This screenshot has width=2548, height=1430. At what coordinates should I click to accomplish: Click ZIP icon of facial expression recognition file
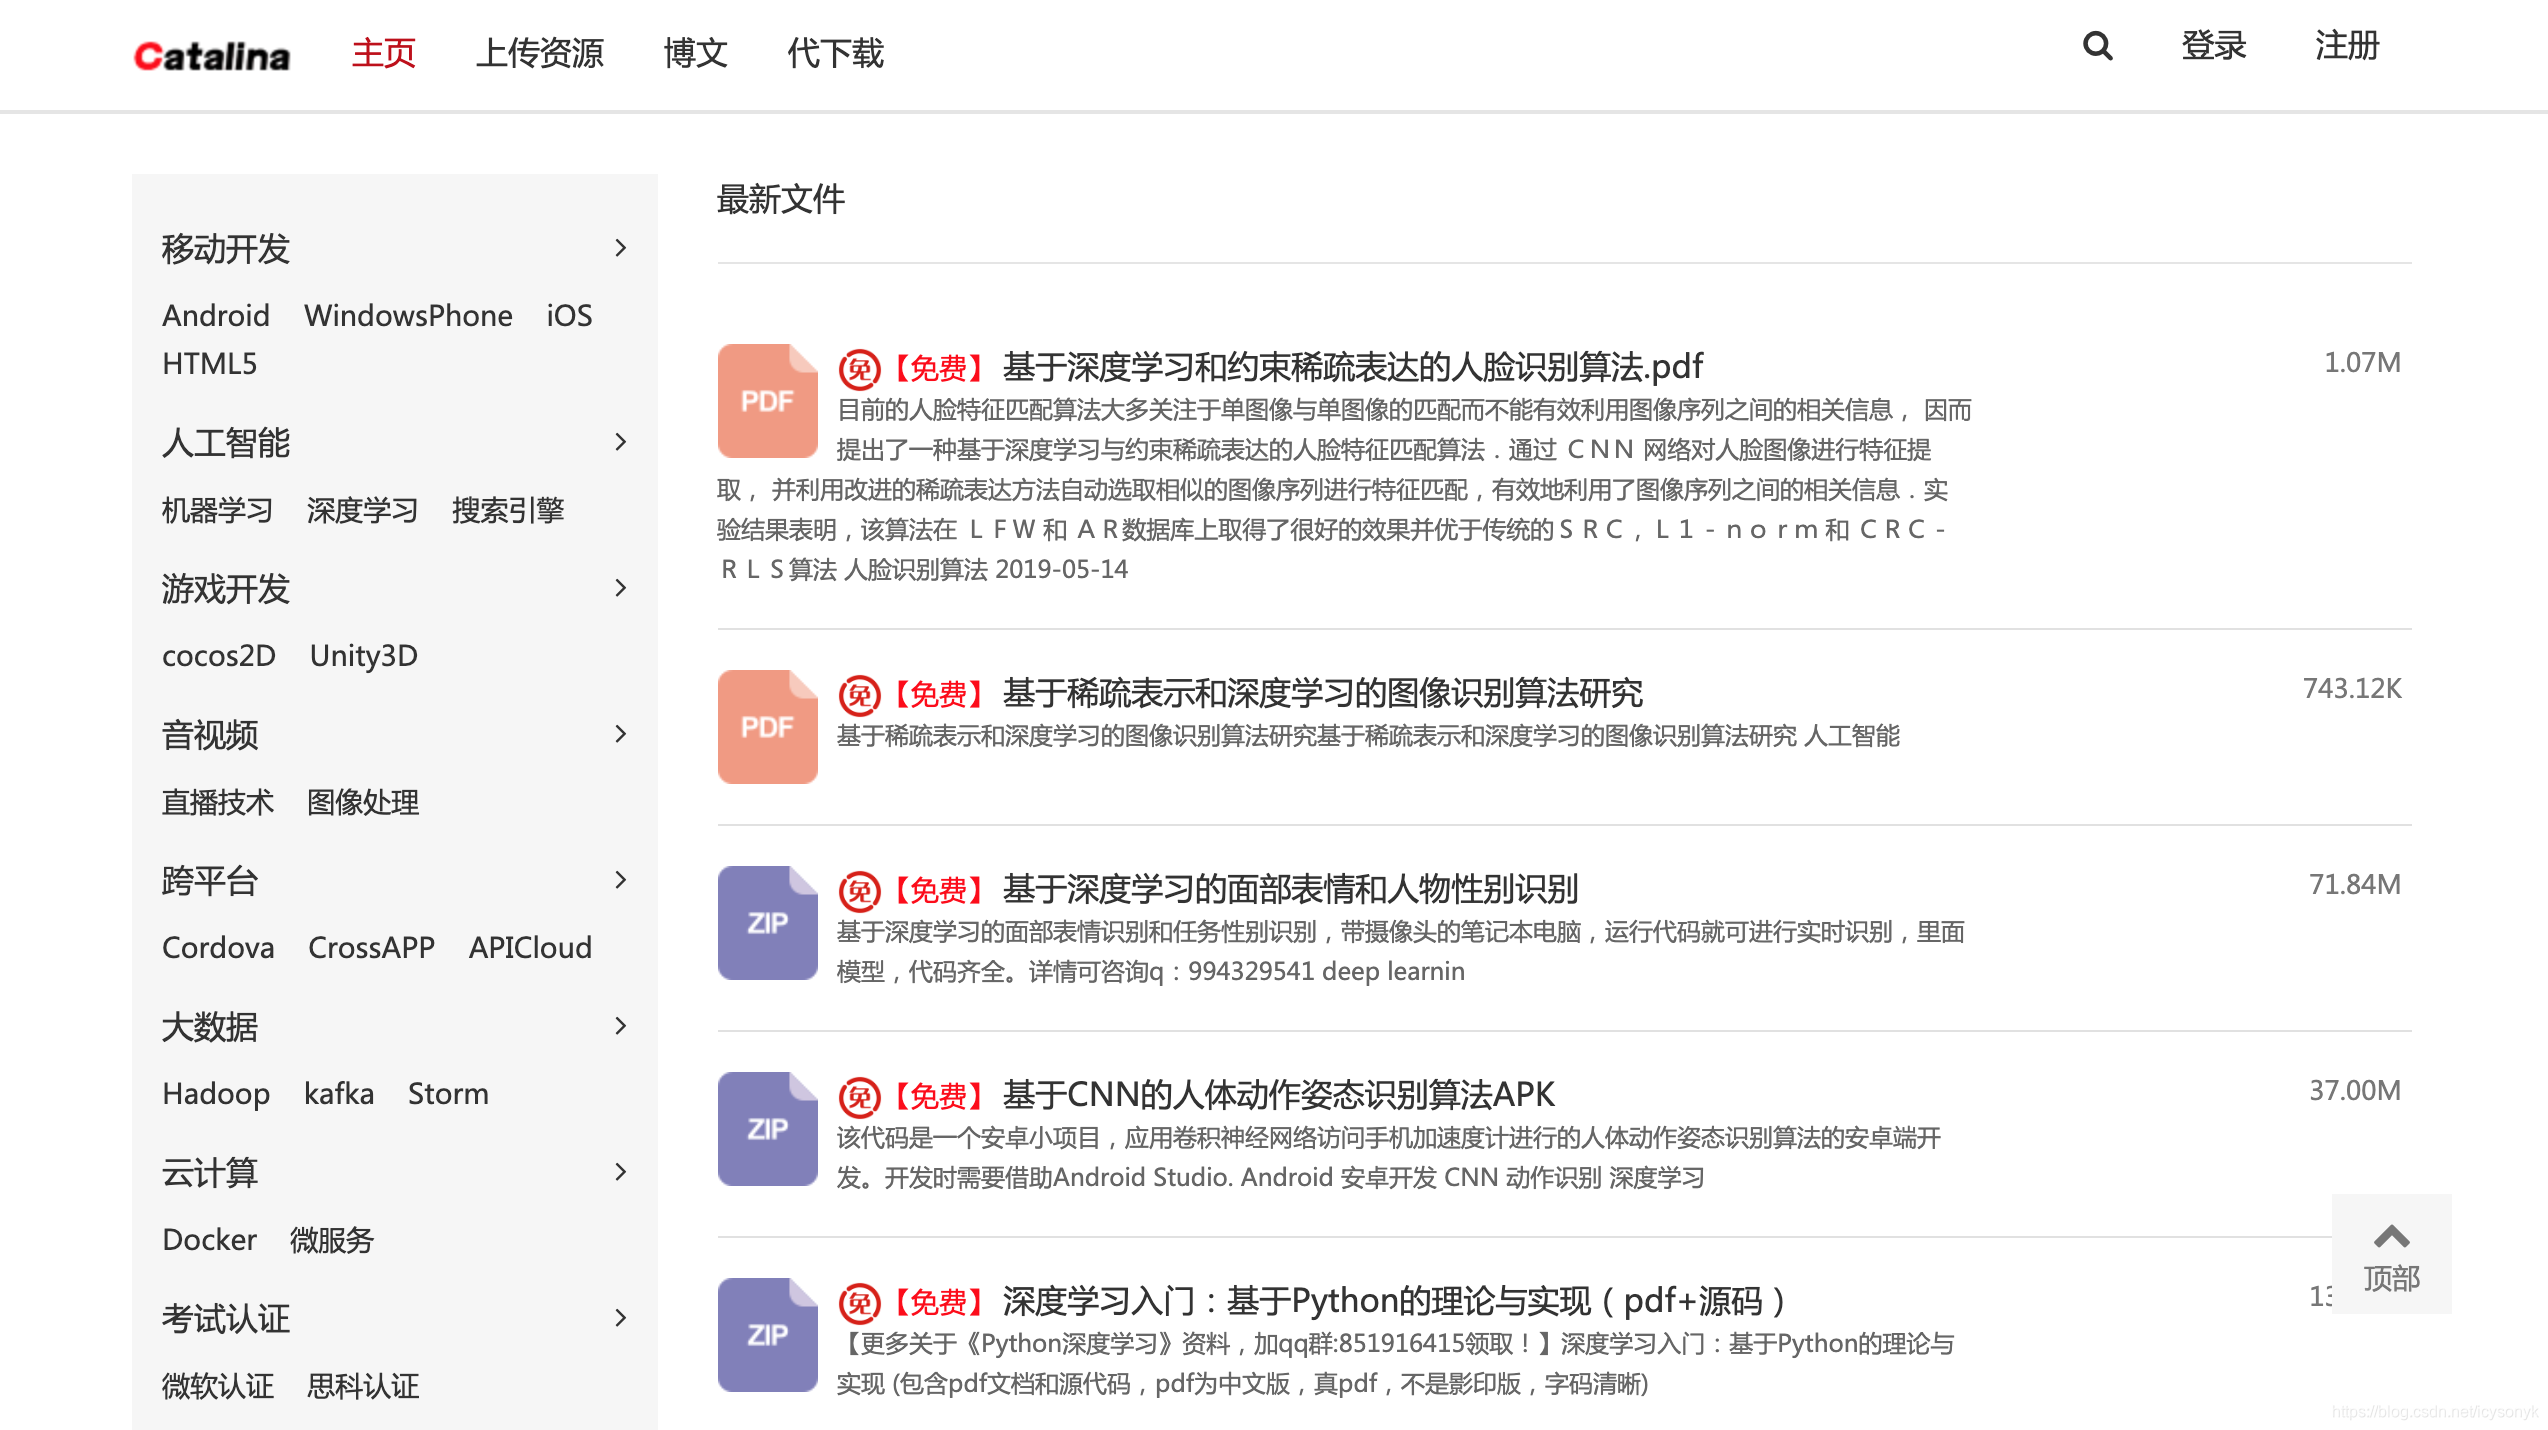click(767, 922)
